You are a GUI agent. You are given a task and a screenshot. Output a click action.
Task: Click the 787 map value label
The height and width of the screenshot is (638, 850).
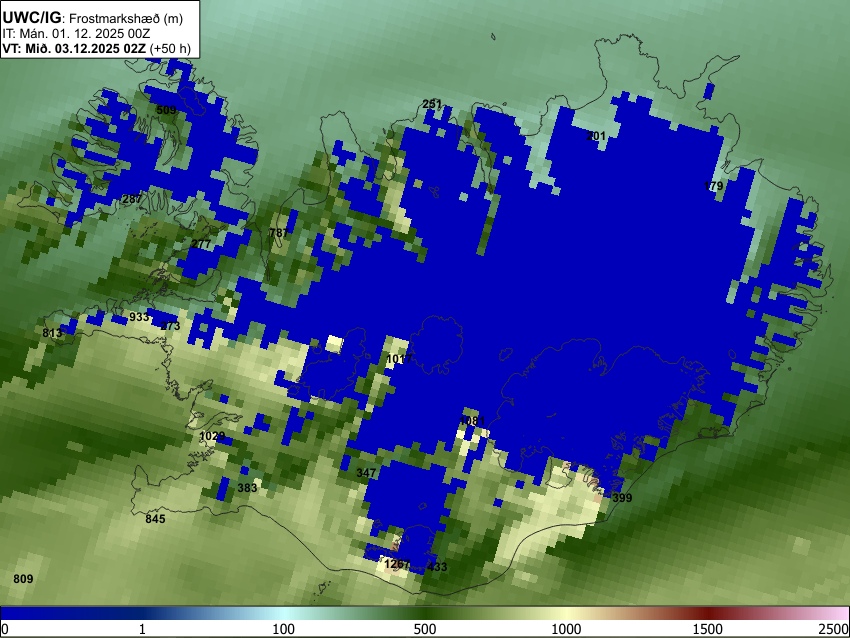[x=279, y=233]
